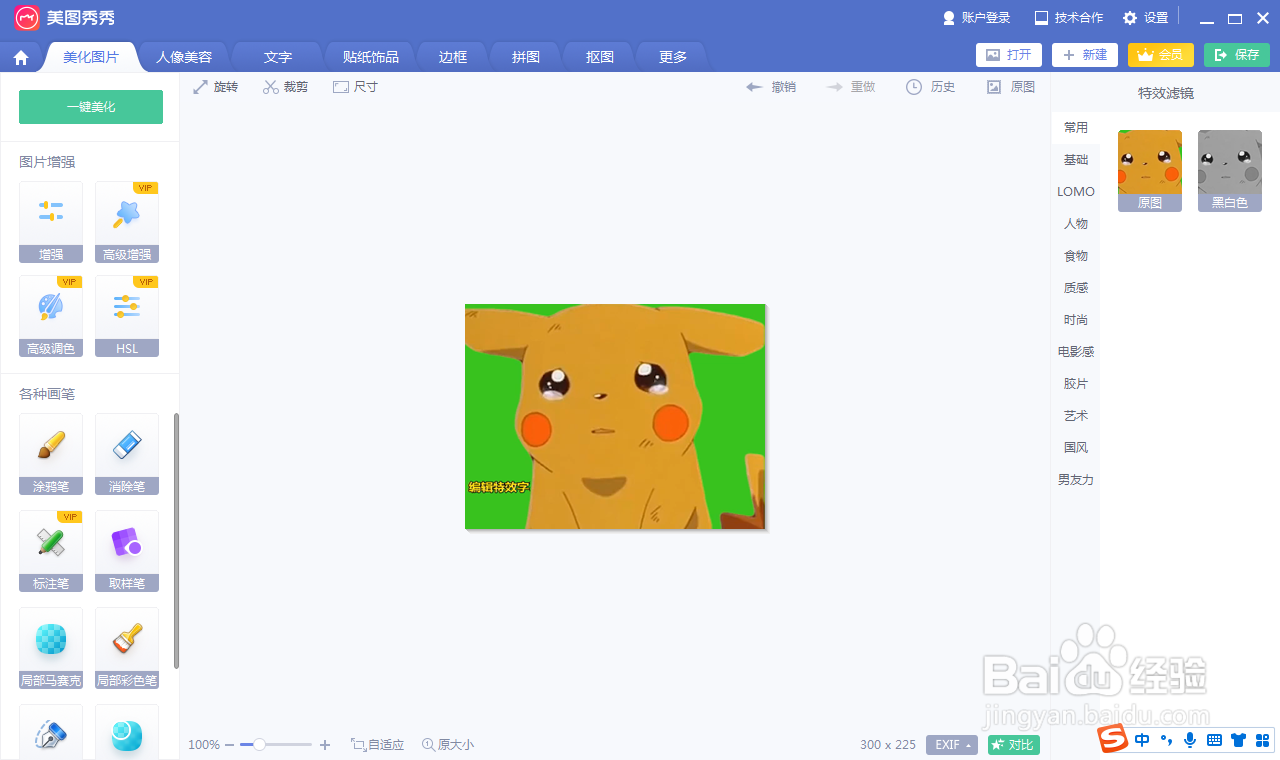Open 设置 settings

point(1146,18)
